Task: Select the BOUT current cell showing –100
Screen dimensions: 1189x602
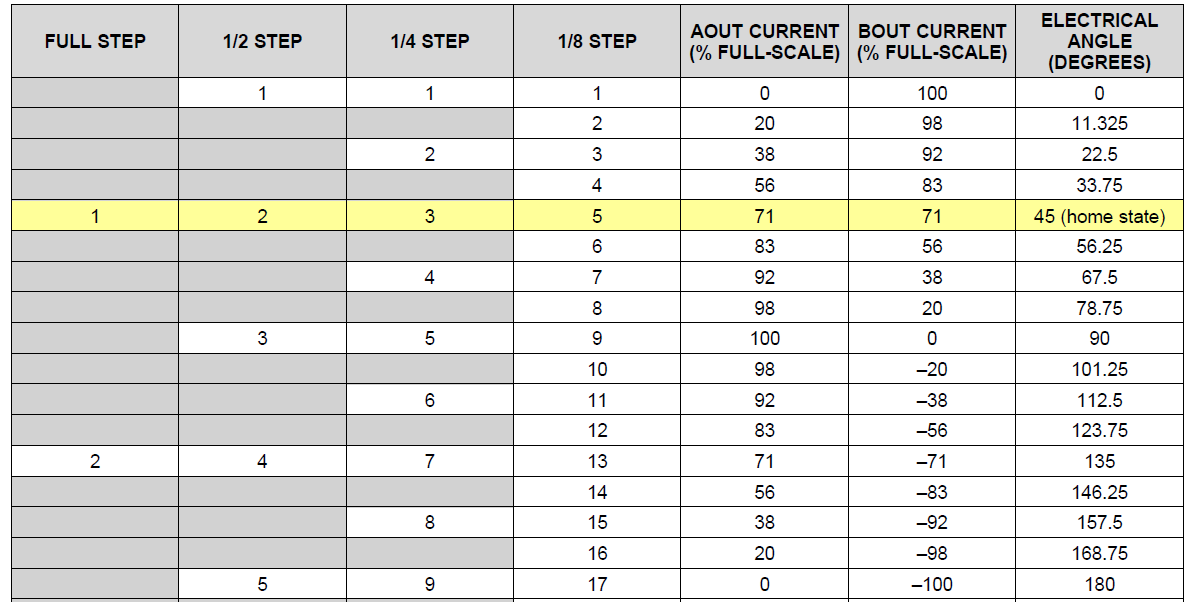Action: point(932,585)
